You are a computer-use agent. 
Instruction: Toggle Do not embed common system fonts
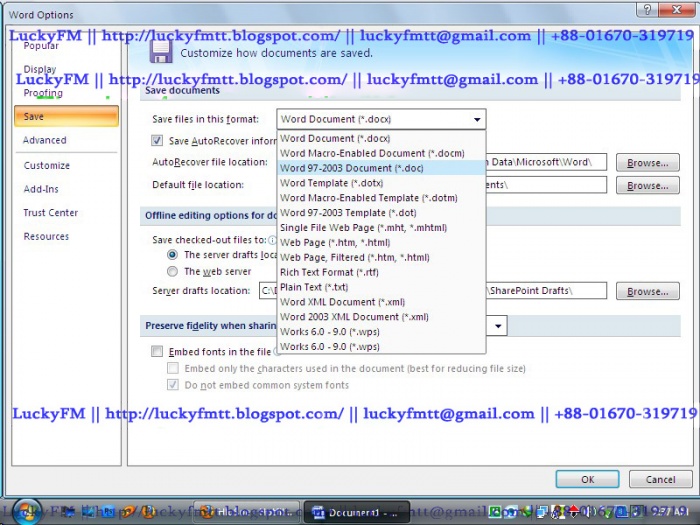pyautogui.click(x=173, y=385)
